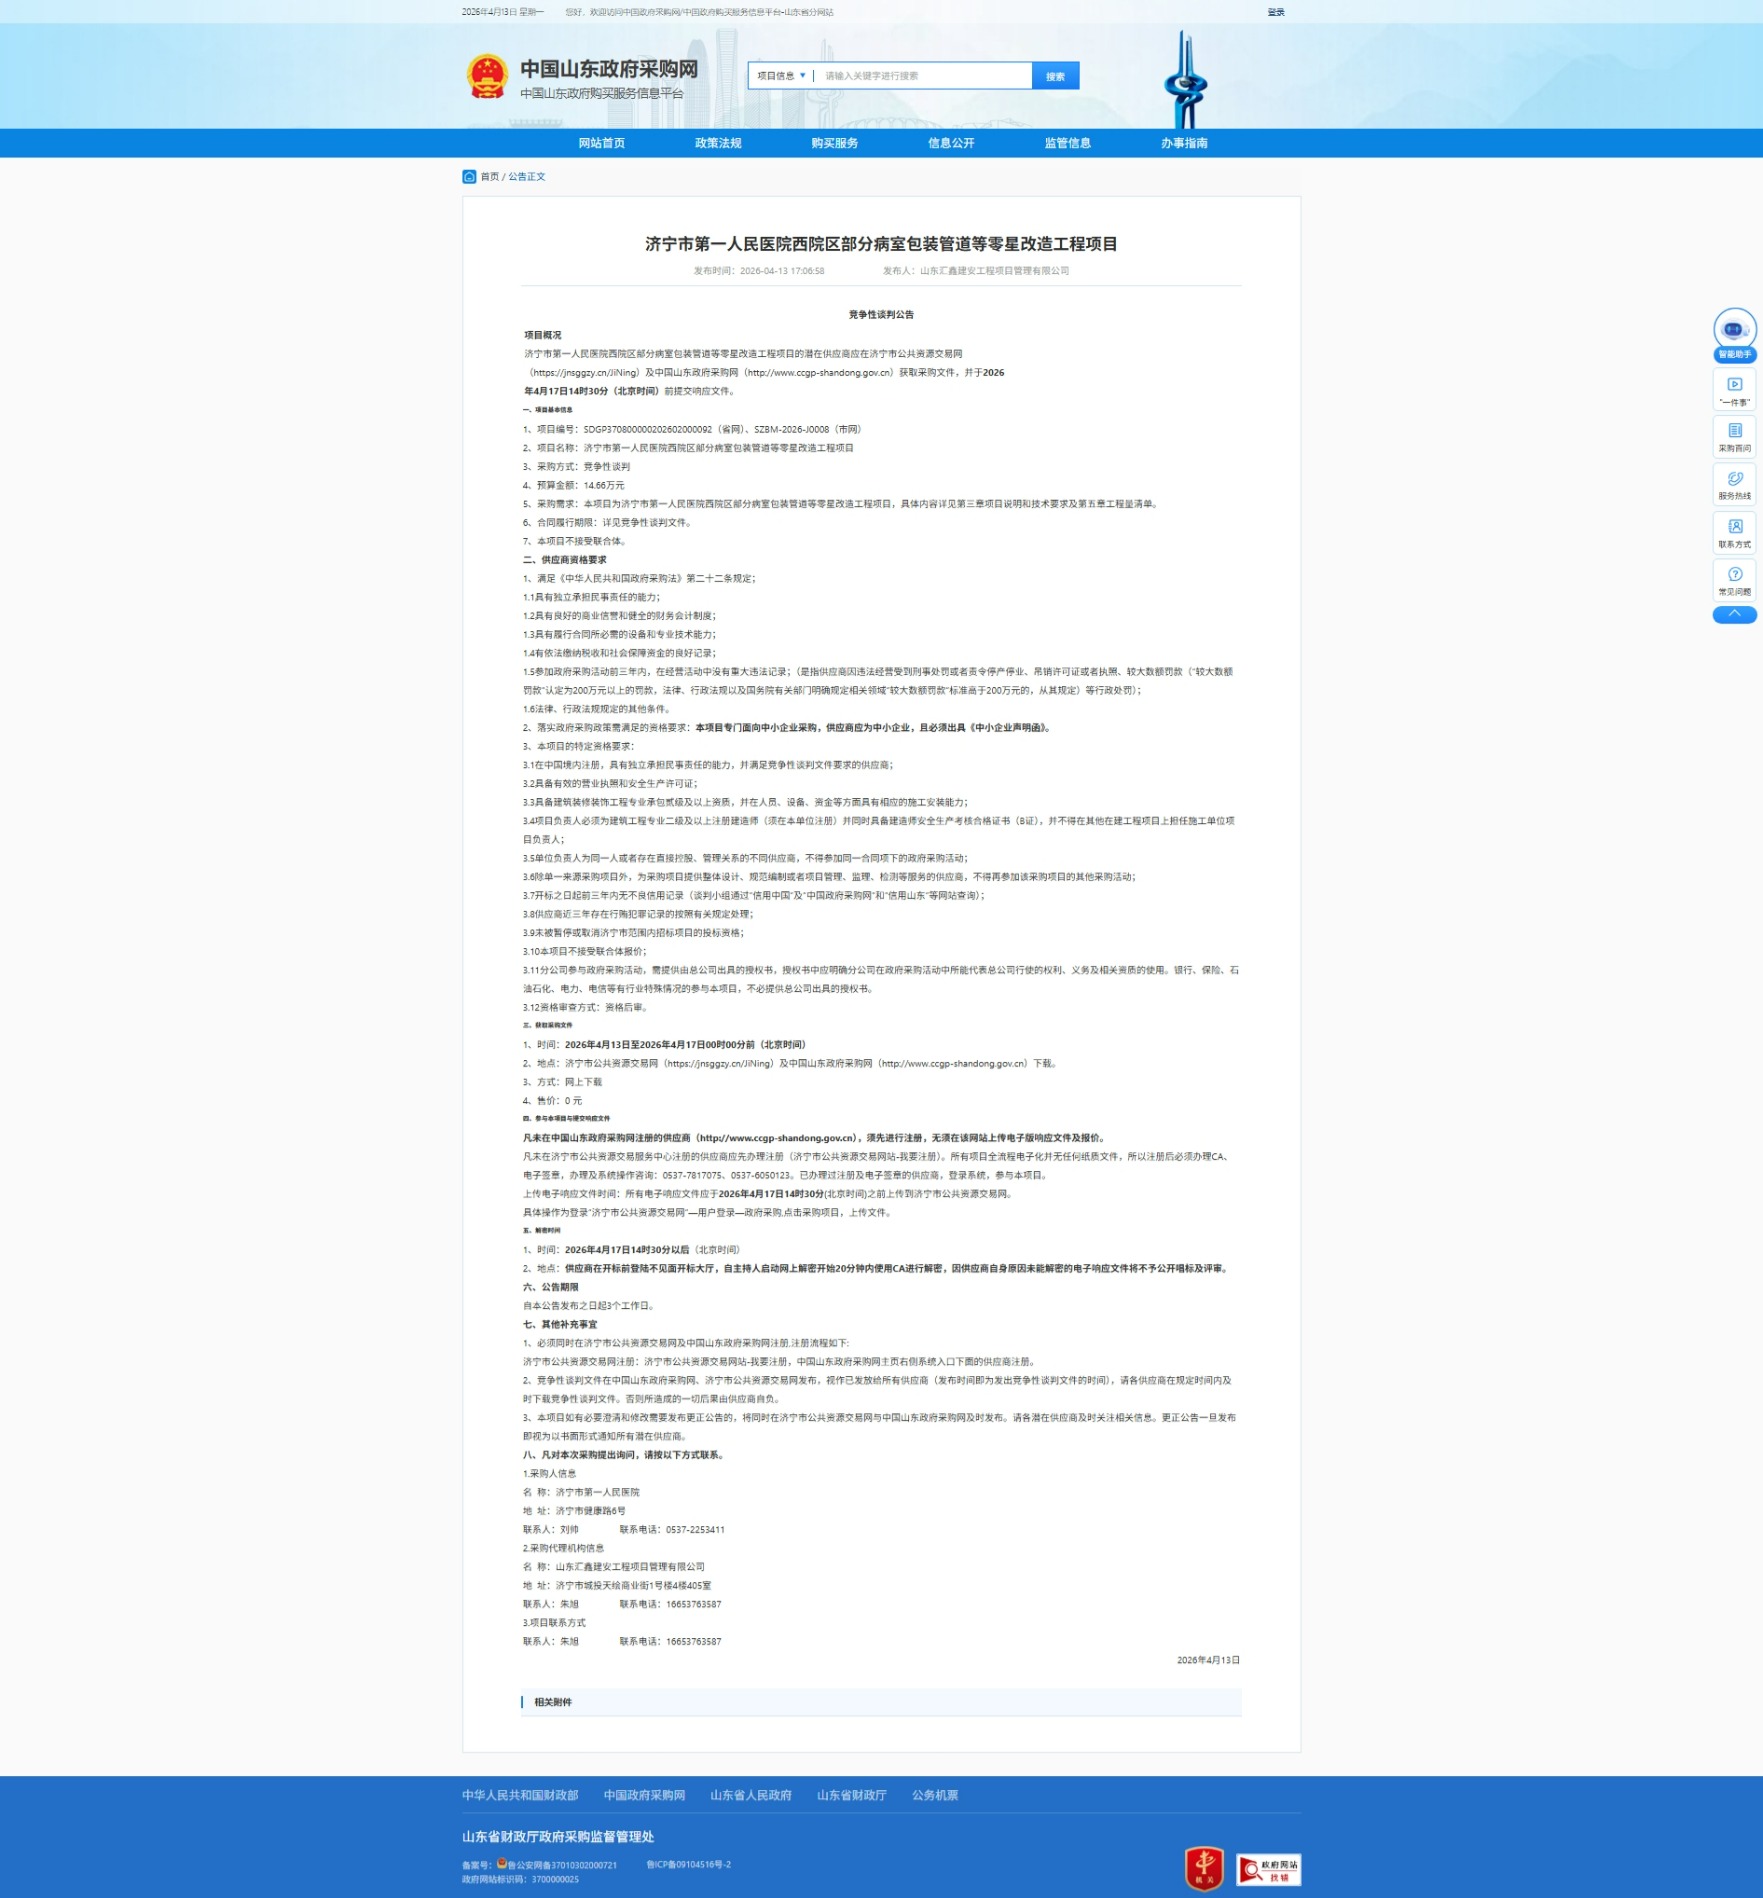The width and height of the screenshot is (1763, 1898).
Task: Click the 登录 login link
Action: 1275,12
